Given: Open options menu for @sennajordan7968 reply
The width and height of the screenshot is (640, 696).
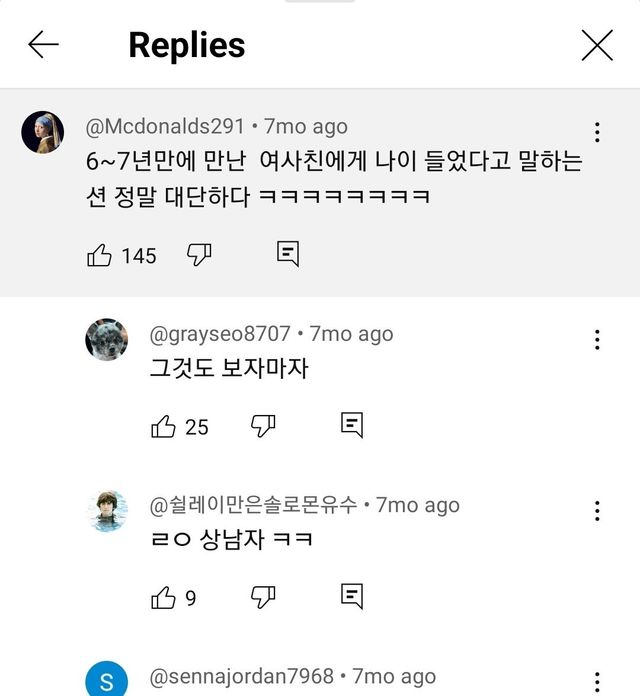Looking at the screenshot, I should point(597,681).
